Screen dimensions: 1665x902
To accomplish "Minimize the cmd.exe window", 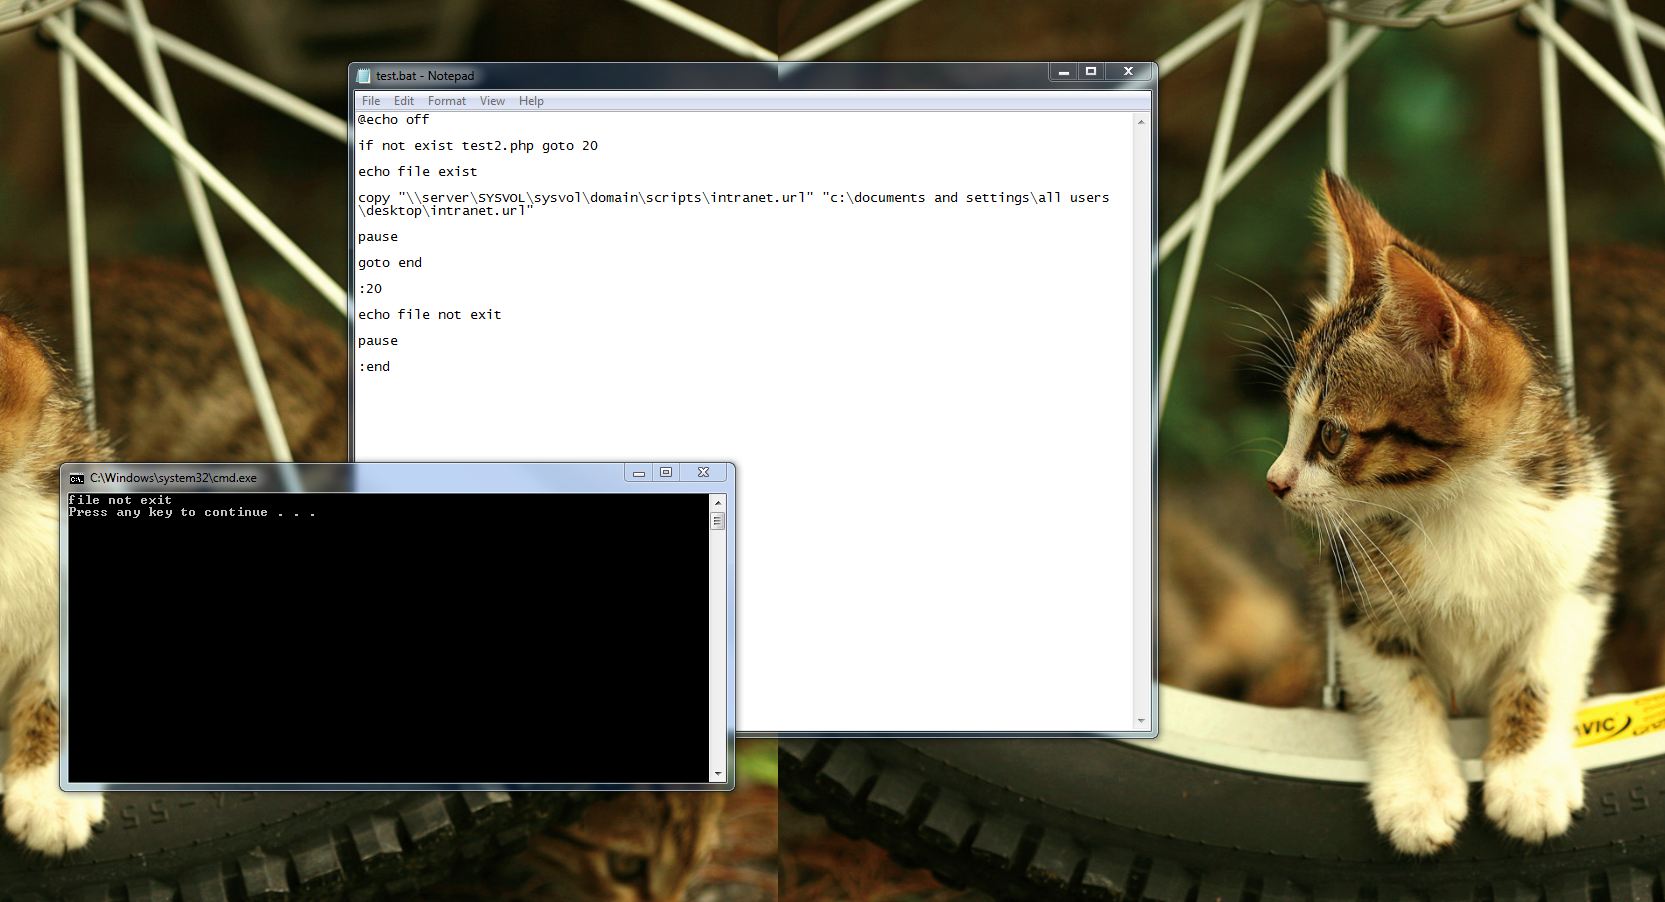I will (x=639, y=472).
